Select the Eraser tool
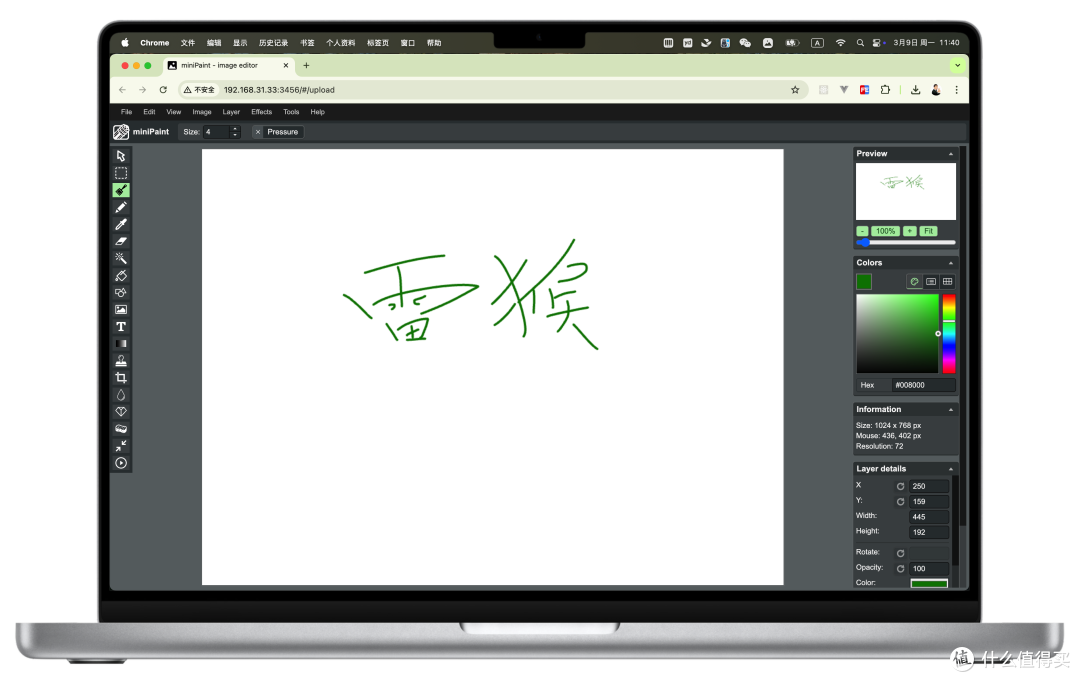Screen dimensions: 1080x682 [121, 241]
